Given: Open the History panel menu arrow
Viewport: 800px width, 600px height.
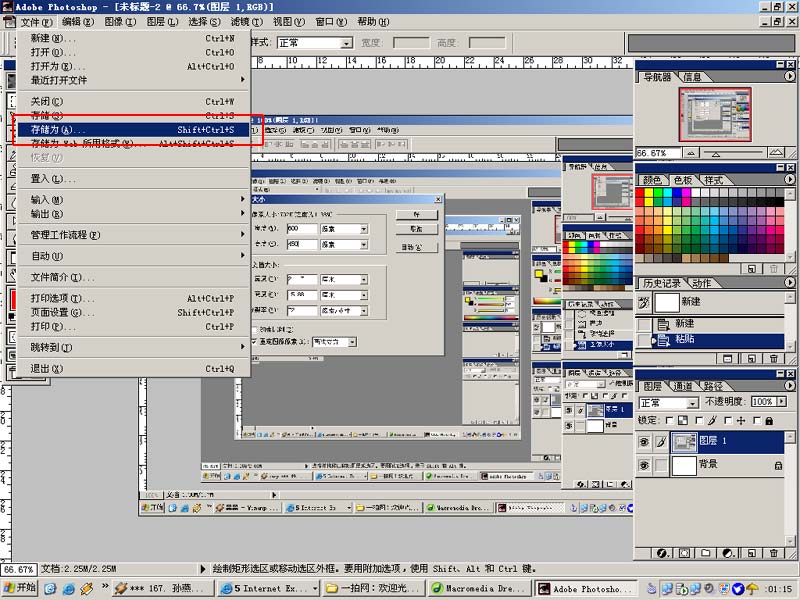Looking at the screenshot, I should pos(789,283).
